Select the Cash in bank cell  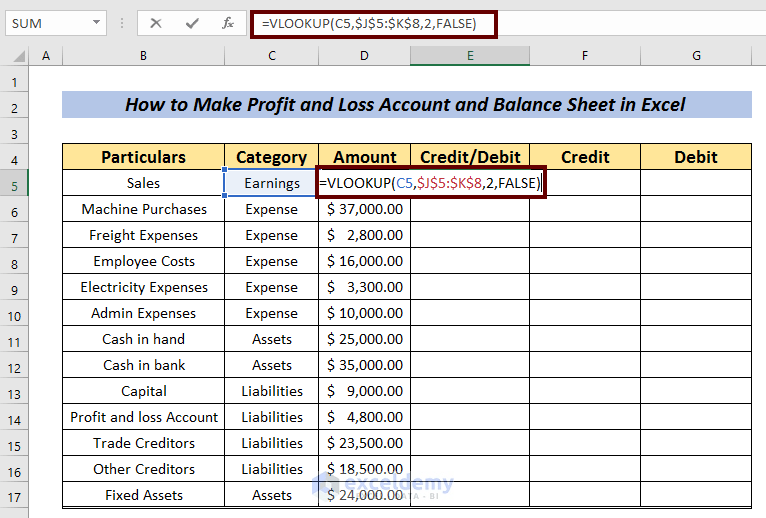point(144,365)
